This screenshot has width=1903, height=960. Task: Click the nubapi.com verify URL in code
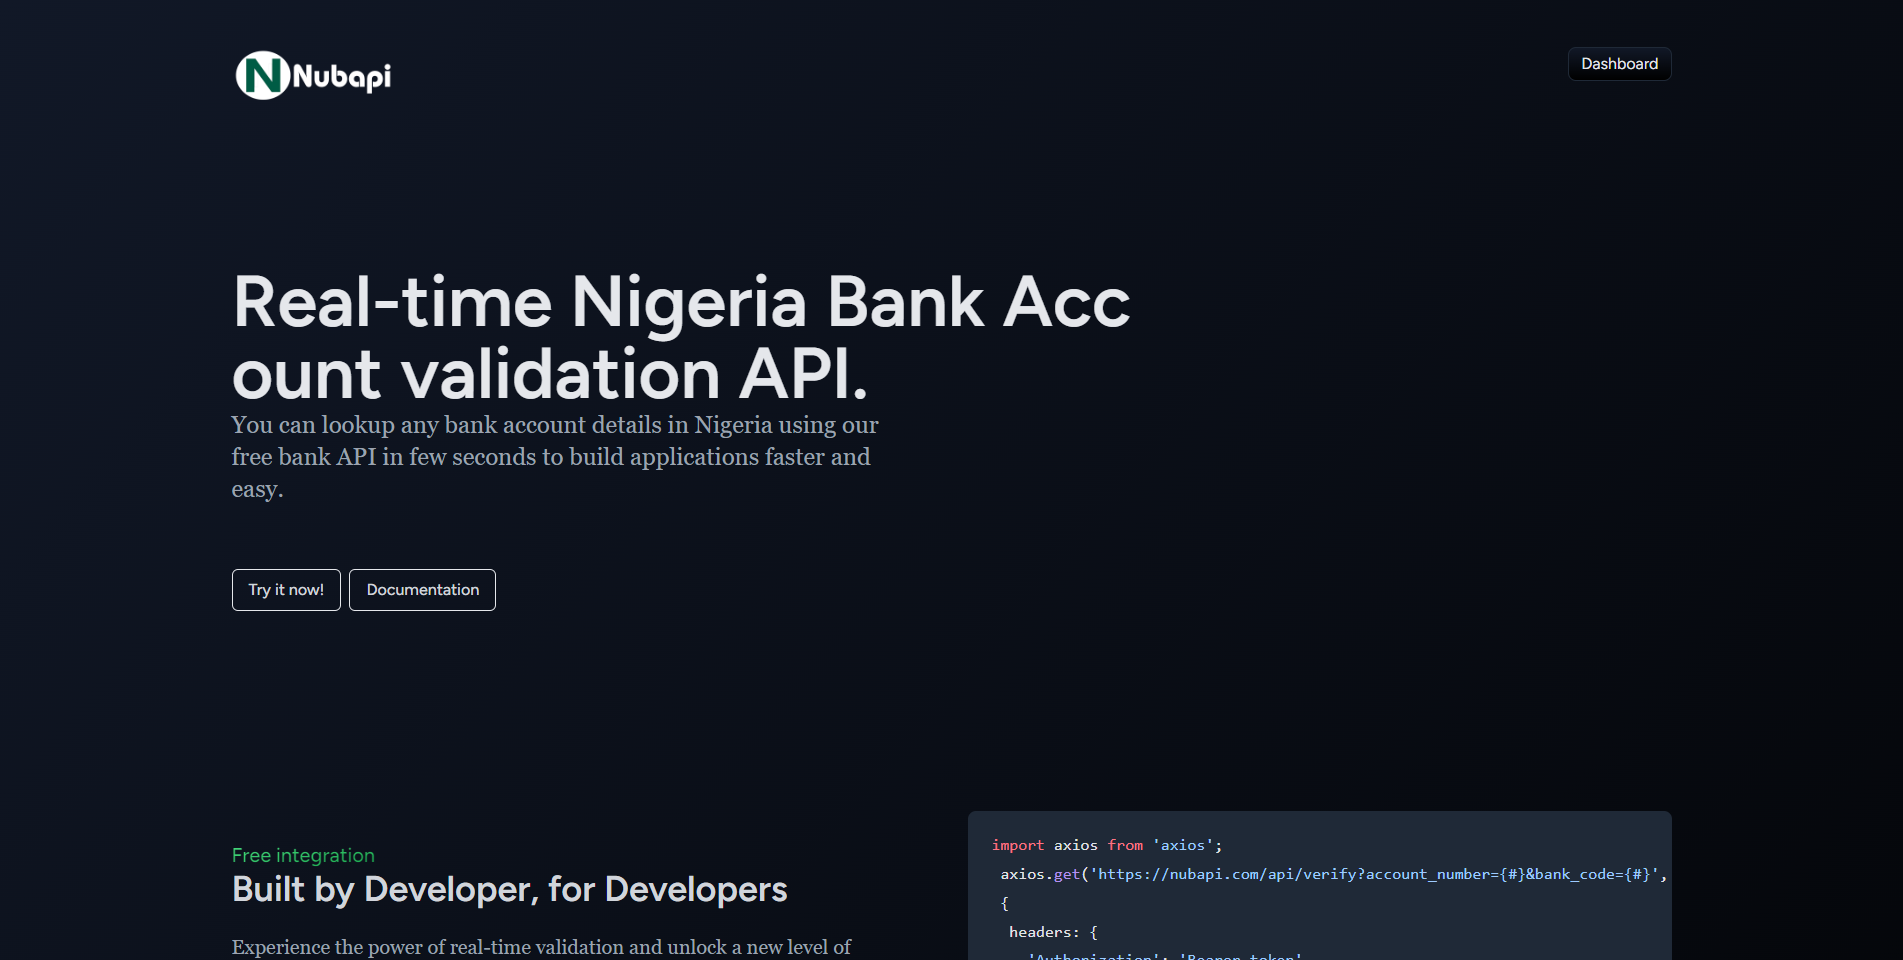[1374, 874]
